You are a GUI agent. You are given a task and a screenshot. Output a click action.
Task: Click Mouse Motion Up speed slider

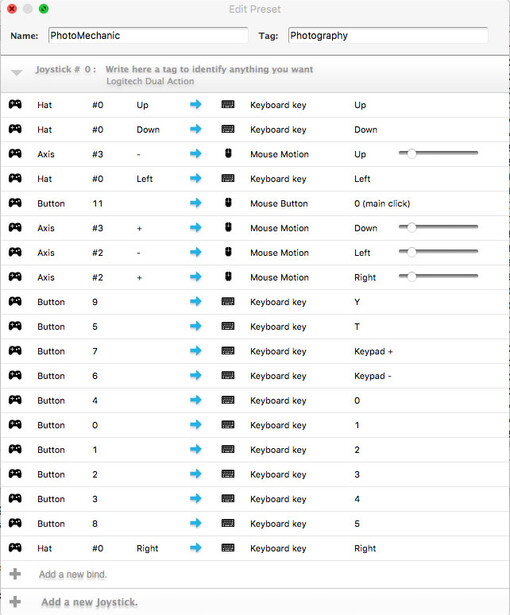click(x=438, y=153)
